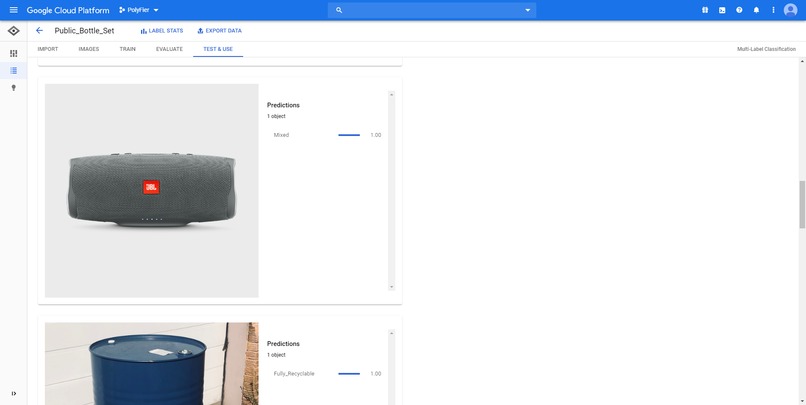Open the dashboard icon in left sidebar
Screen dimensions: 806x405
point(14,53)
